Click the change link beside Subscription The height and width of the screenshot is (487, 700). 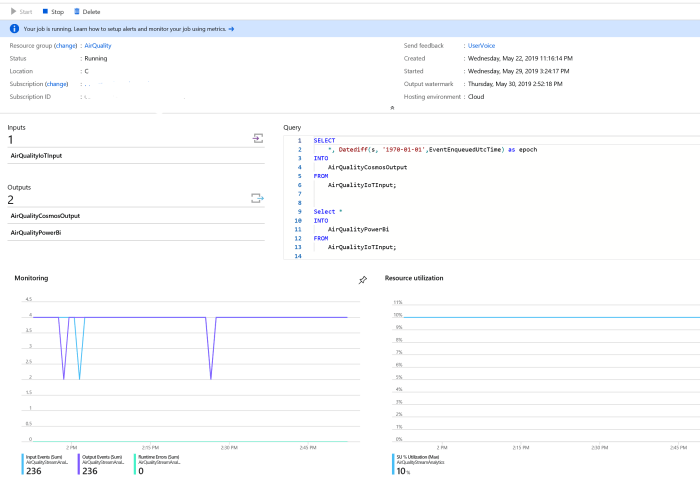(x=56, y=84)
